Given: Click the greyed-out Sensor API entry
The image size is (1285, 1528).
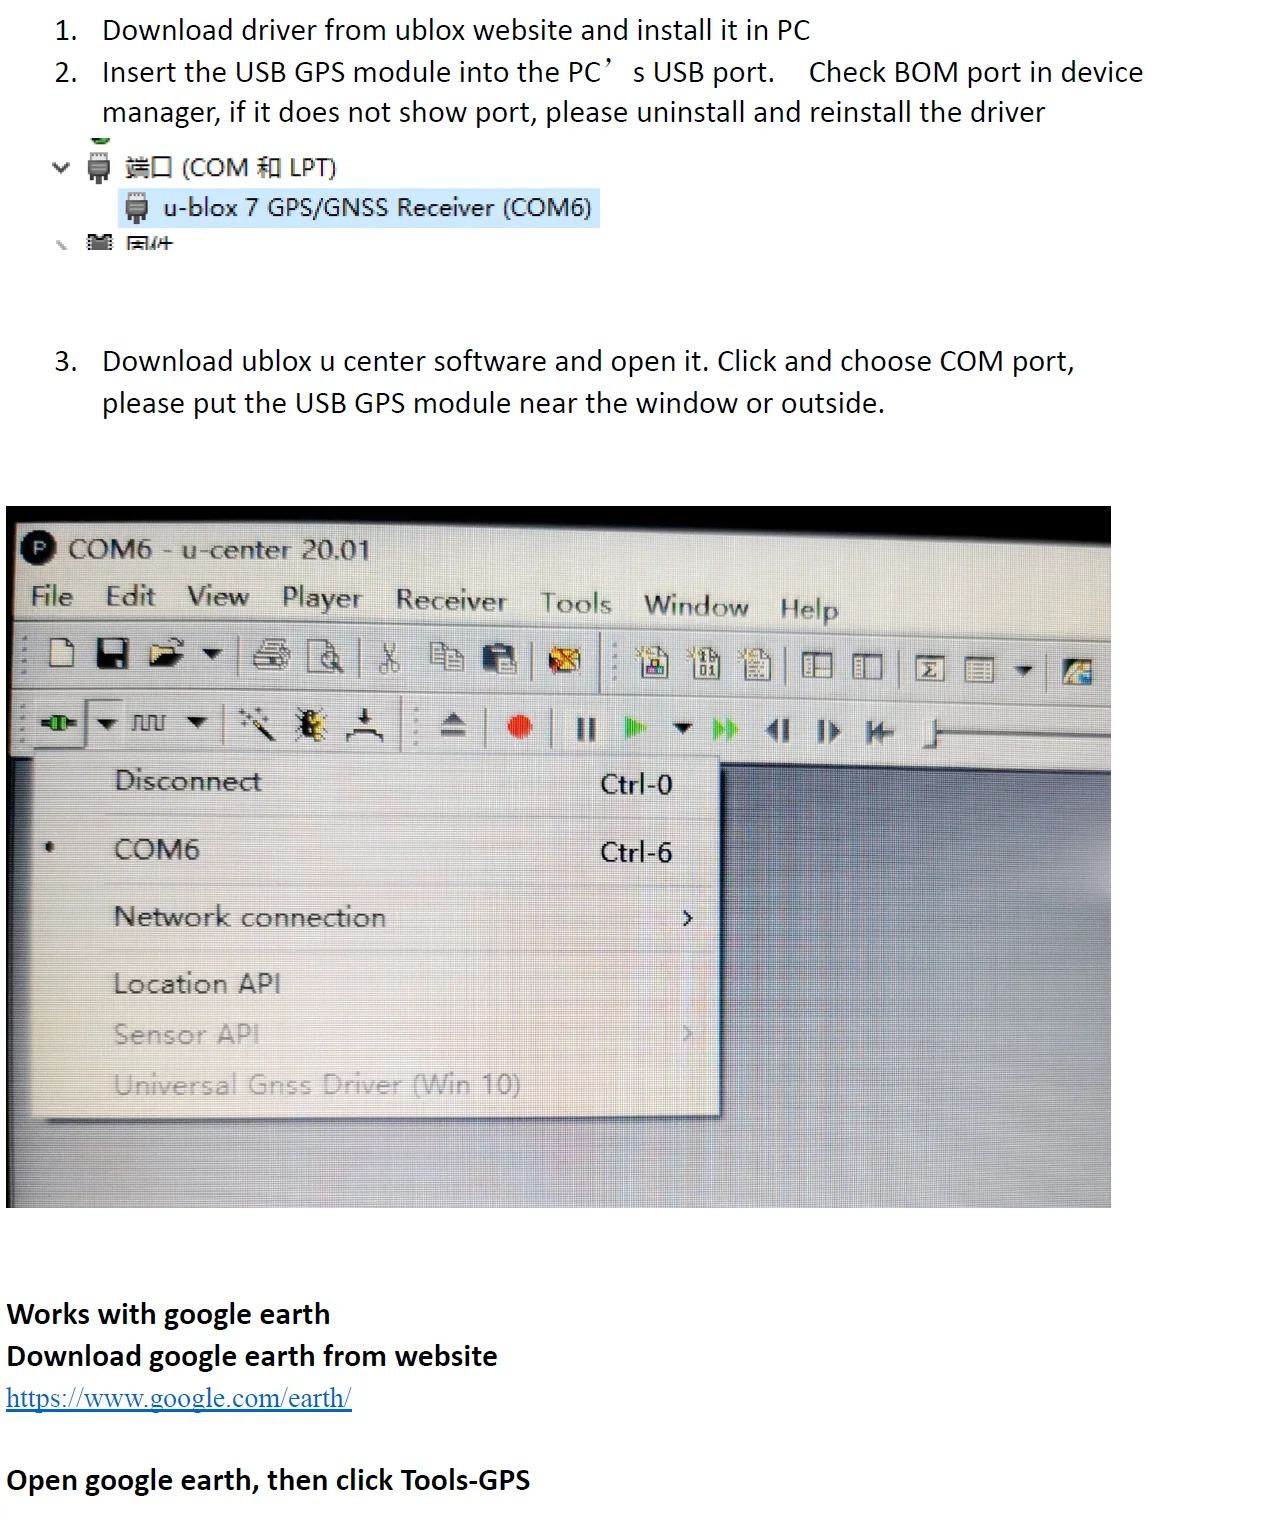Looking at the screenshot, I should (376, 1034).
